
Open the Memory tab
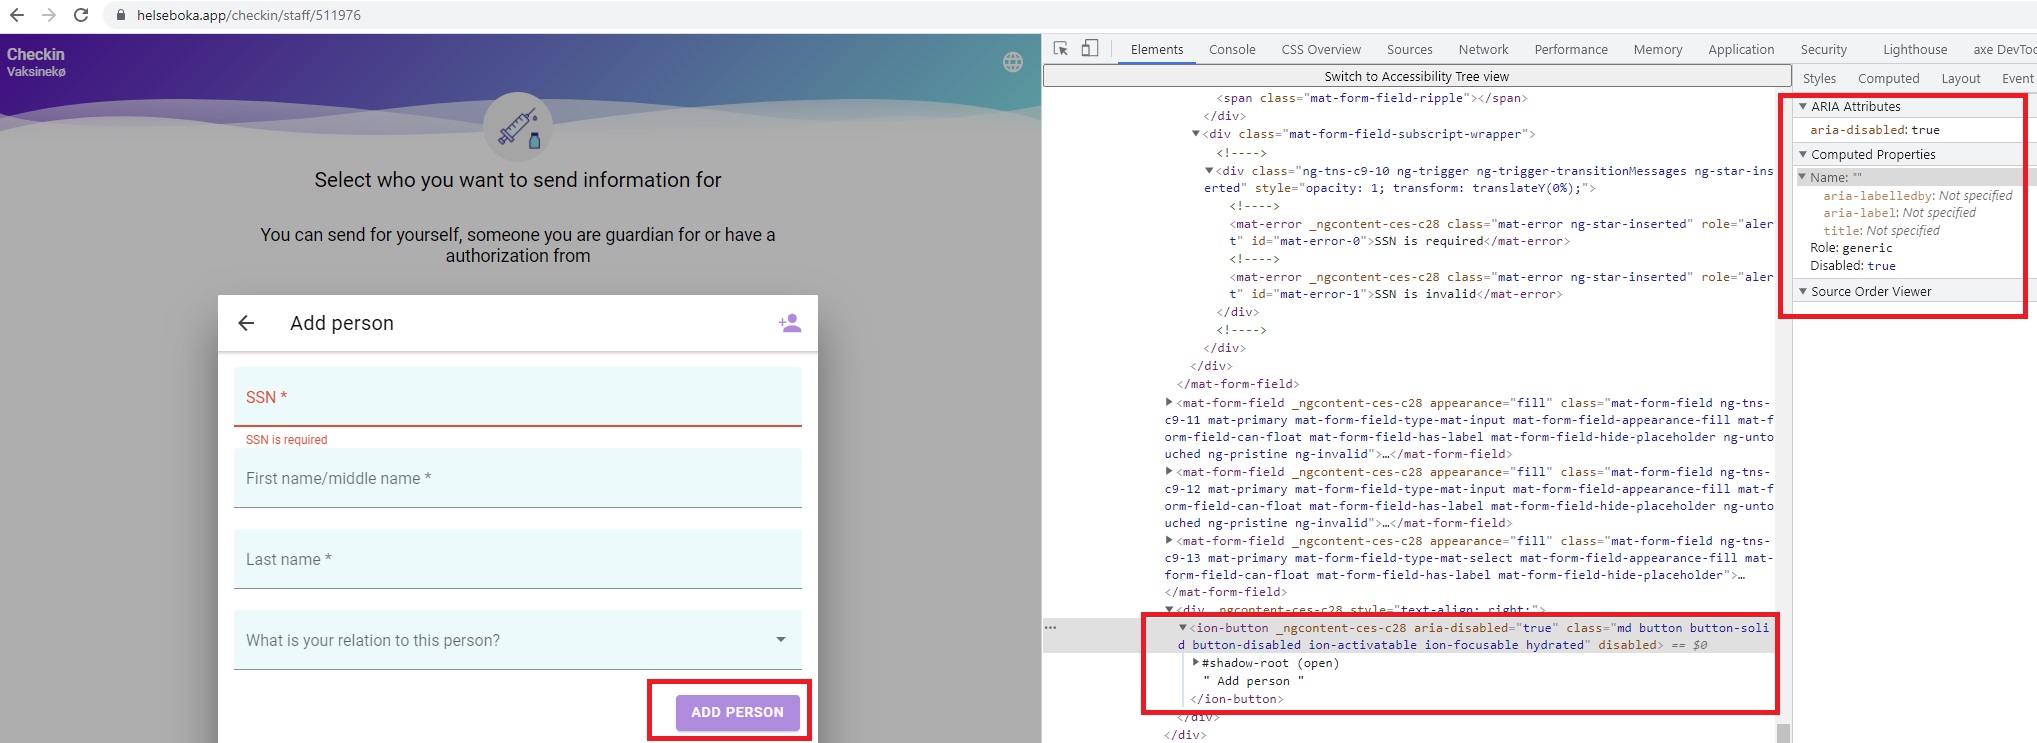click(x=1658, y=49)
